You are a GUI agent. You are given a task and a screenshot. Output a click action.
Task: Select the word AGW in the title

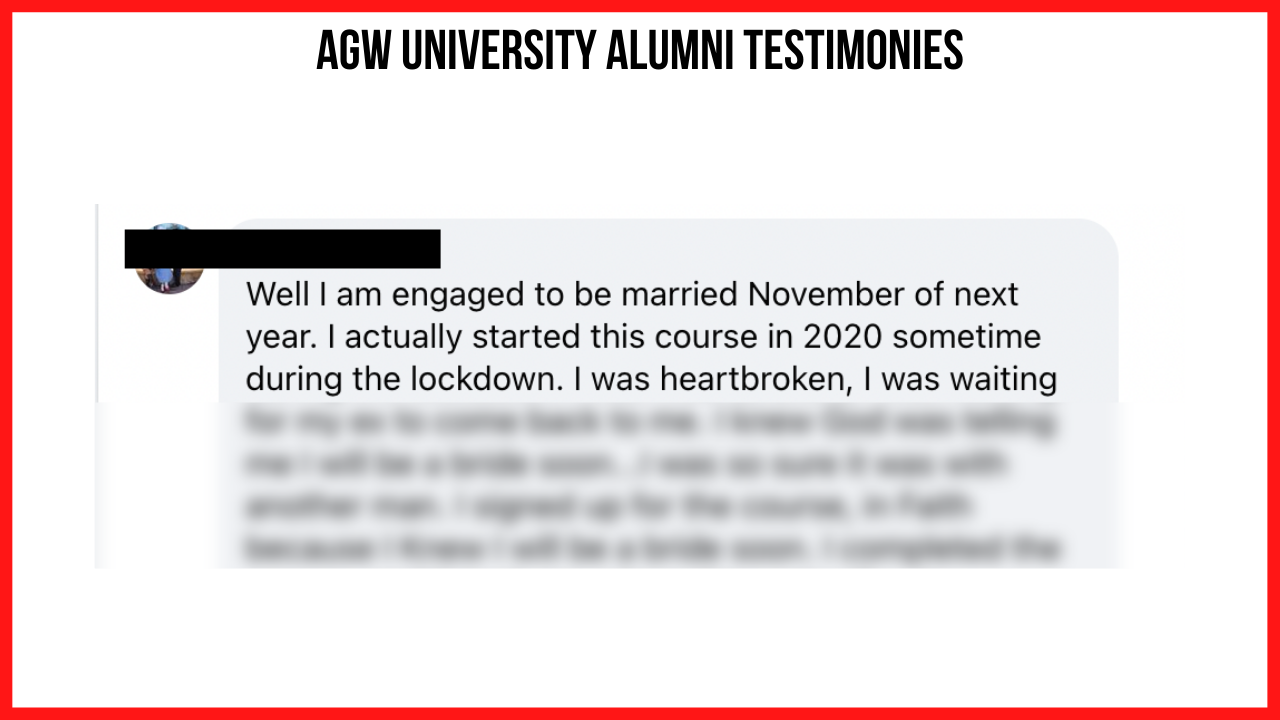(x=353, y=50)
